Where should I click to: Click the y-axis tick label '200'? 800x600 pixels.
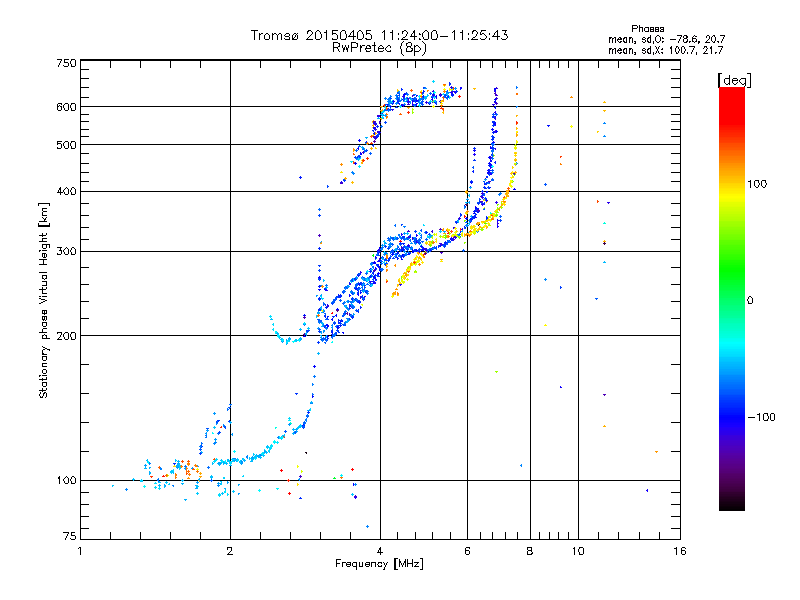[67, 336]
